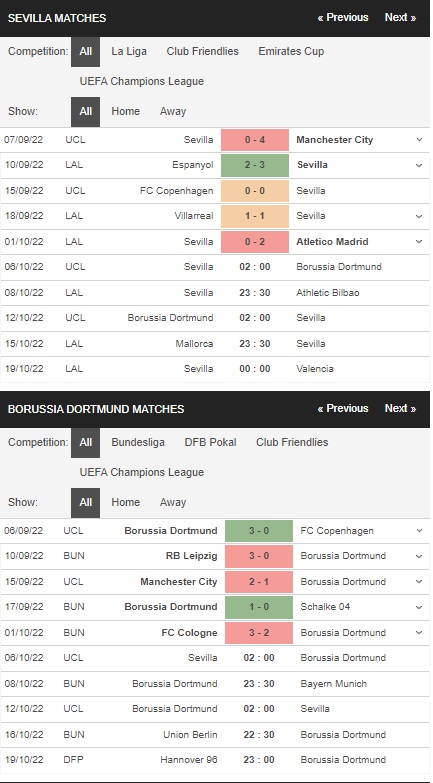Show only Sevilla Away matches
The height and width of the screenshot is (783, 433).
tap(173, 111)
